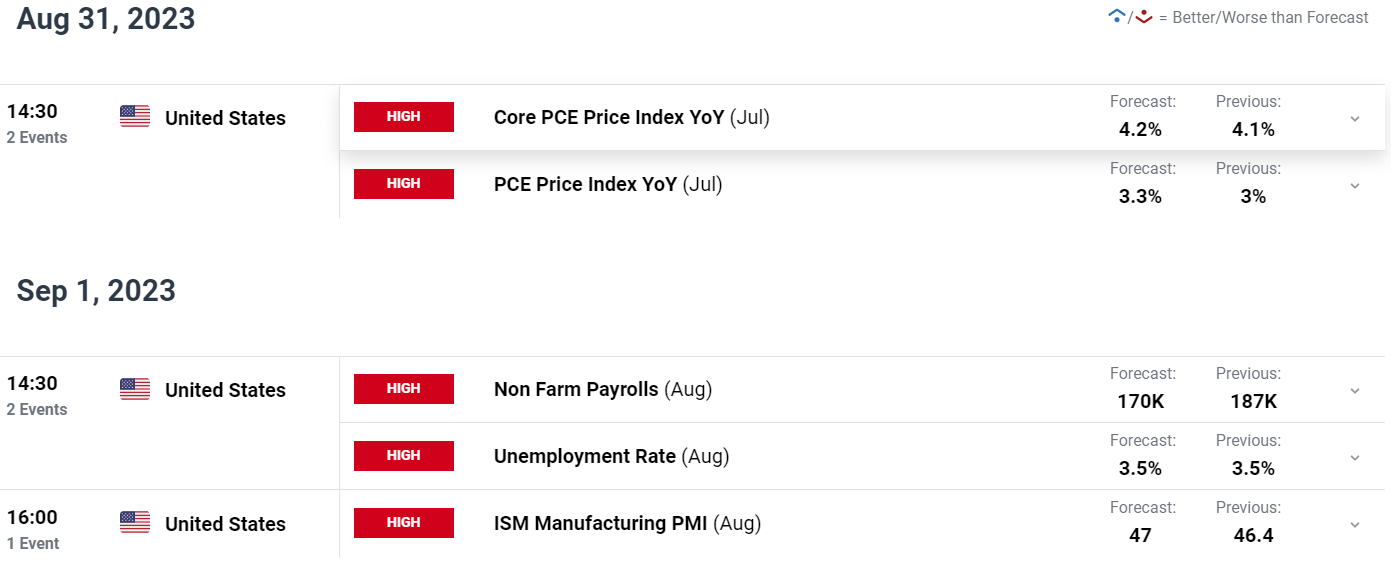This screenshot has width=1391, height=562.
Task: Open the ISM Manufacturing PMI (Aug) event
Action: click(627, 523)
